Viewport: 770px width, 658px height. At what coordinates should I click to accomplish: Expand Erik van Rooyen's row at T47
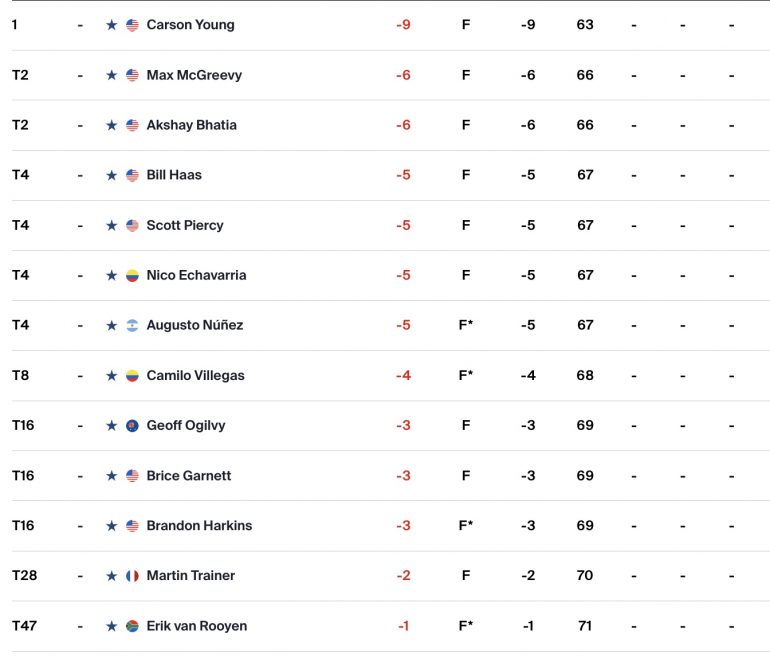coord(390,626)
